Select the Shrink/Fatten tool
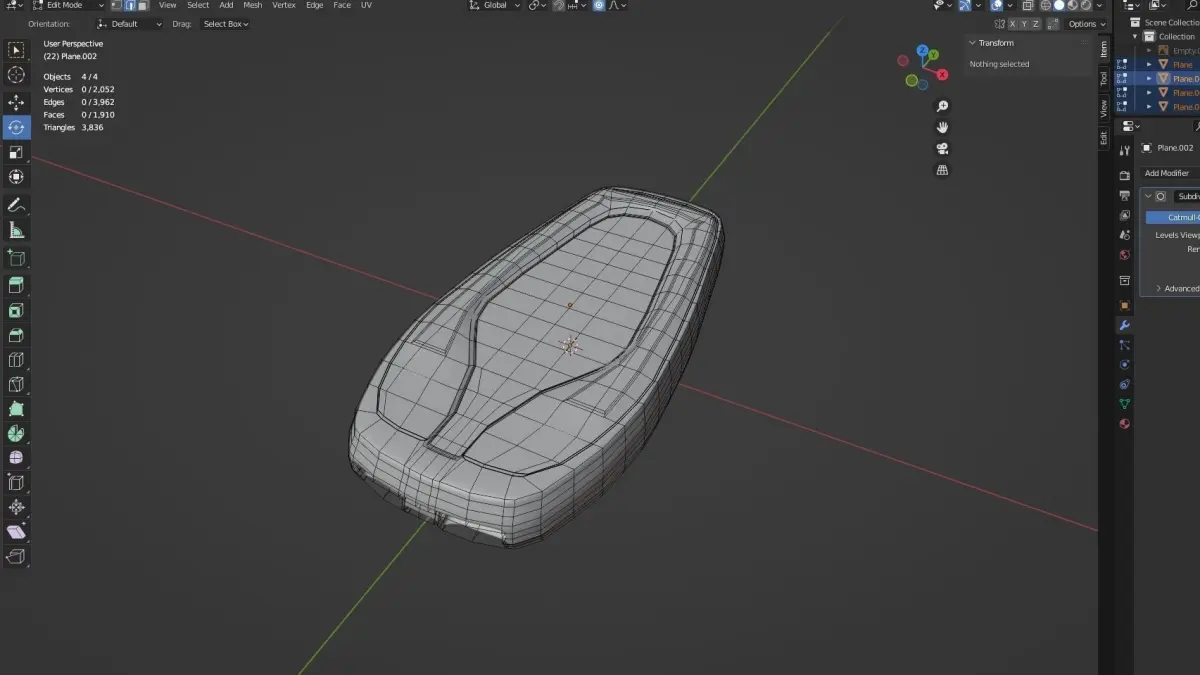 pyautogui.click(x=16, y=508)
